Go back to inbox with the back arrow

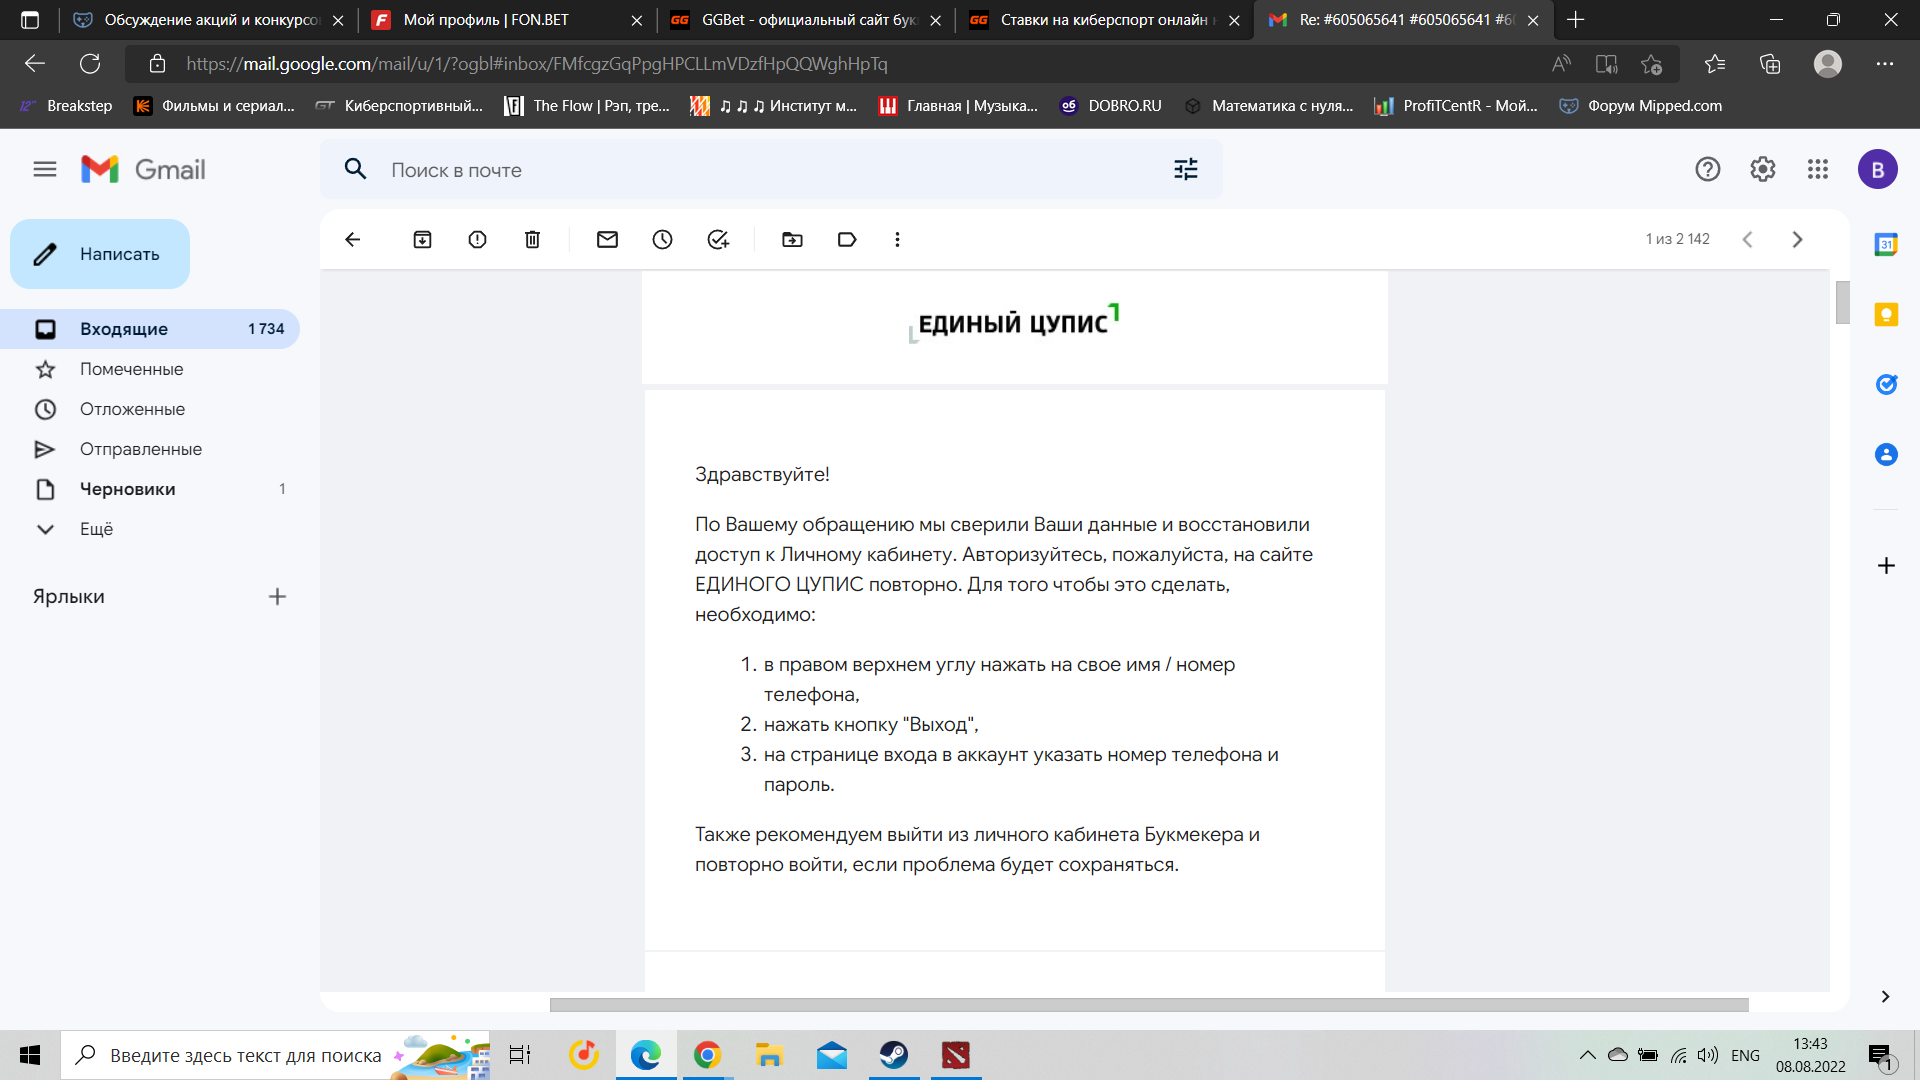pos(353,240)
